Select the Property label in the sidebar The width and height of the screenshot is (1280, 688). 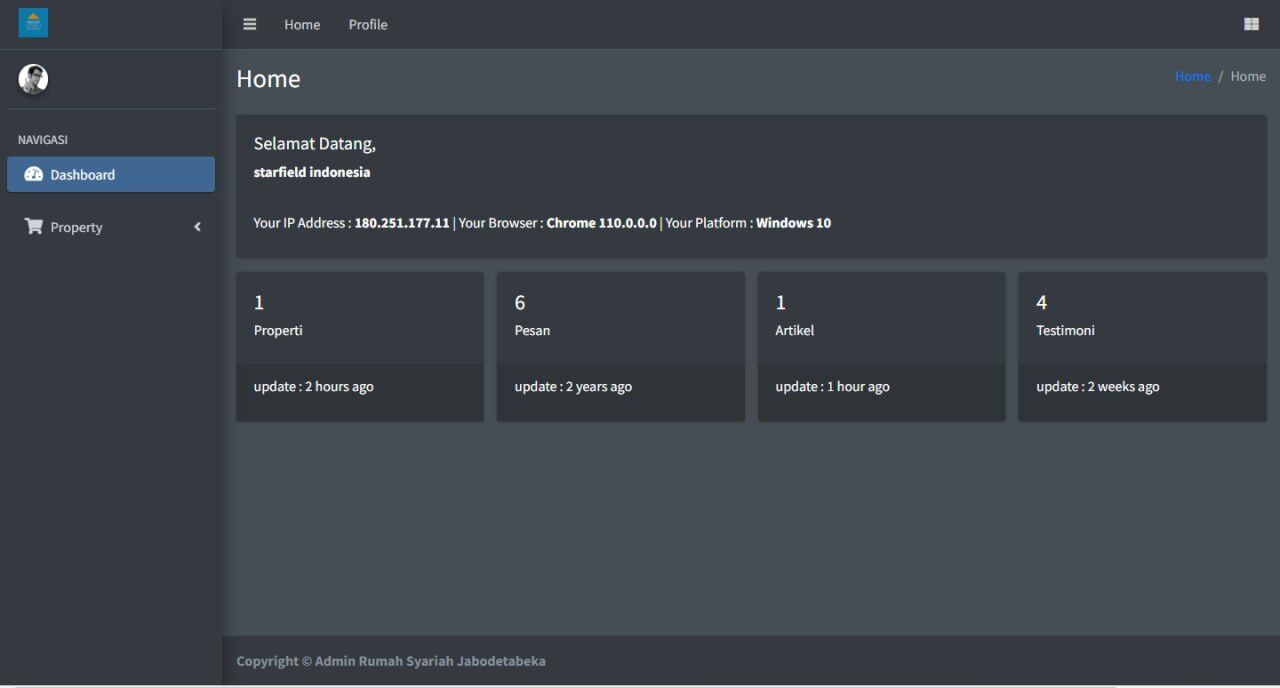(x=77, y=227)
